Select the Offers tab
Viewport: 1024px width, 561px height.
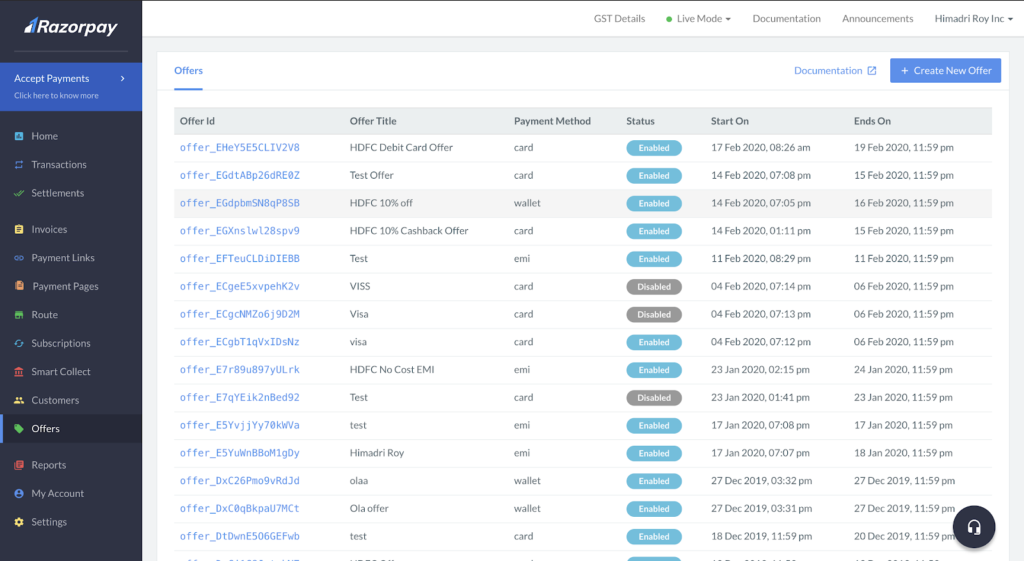(188, 71)
